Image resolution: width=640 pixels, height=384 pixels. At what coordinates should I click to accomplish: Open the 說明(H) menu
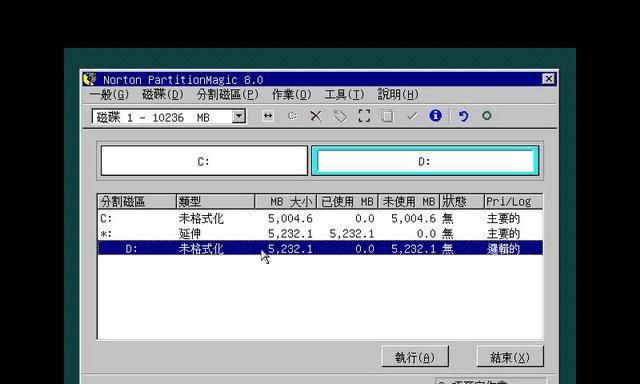pos(398,95)
